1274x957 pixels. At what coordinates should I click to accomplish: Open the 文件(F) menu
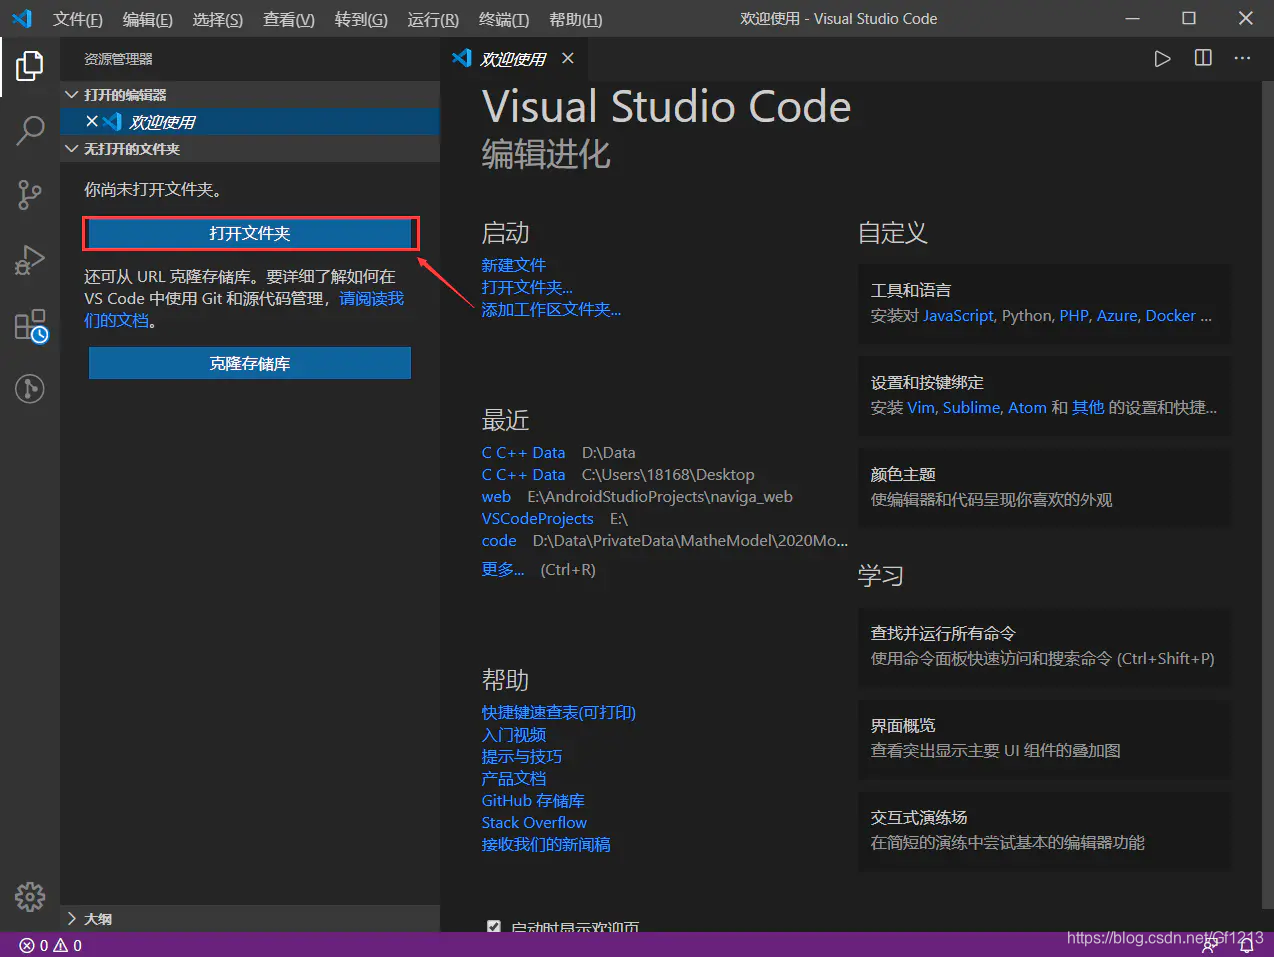[78, 19]
